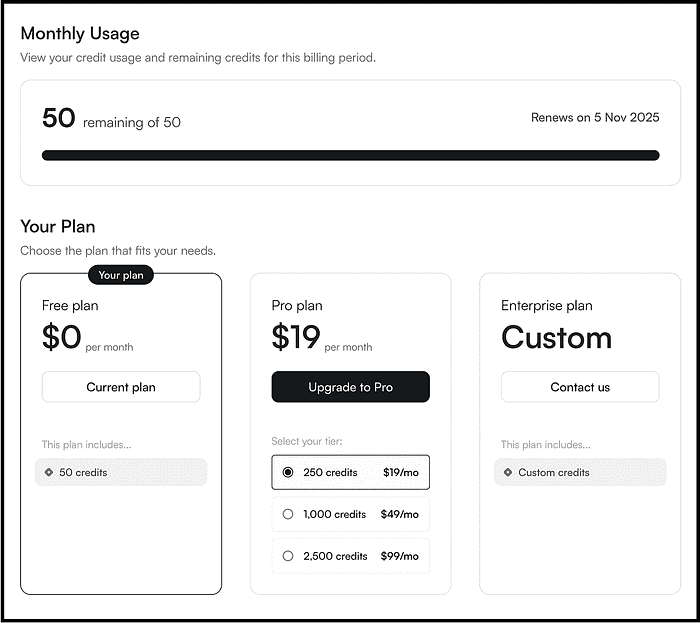This screenshot has width=700, height=623.
Task: Click the "50 remaining of 50" counter
Action: [x=111, y=120]
